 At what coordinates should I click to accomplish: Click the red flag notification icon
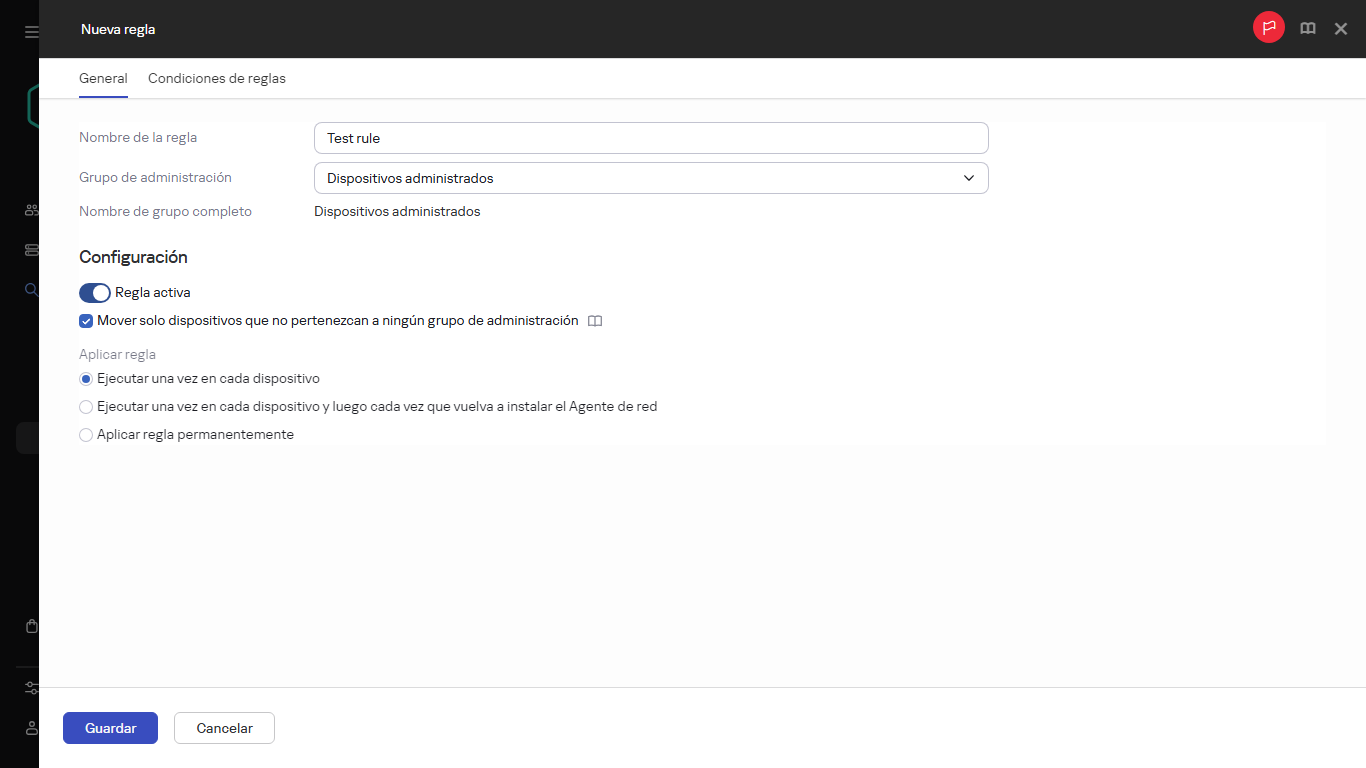click(x=1268, y=28)
